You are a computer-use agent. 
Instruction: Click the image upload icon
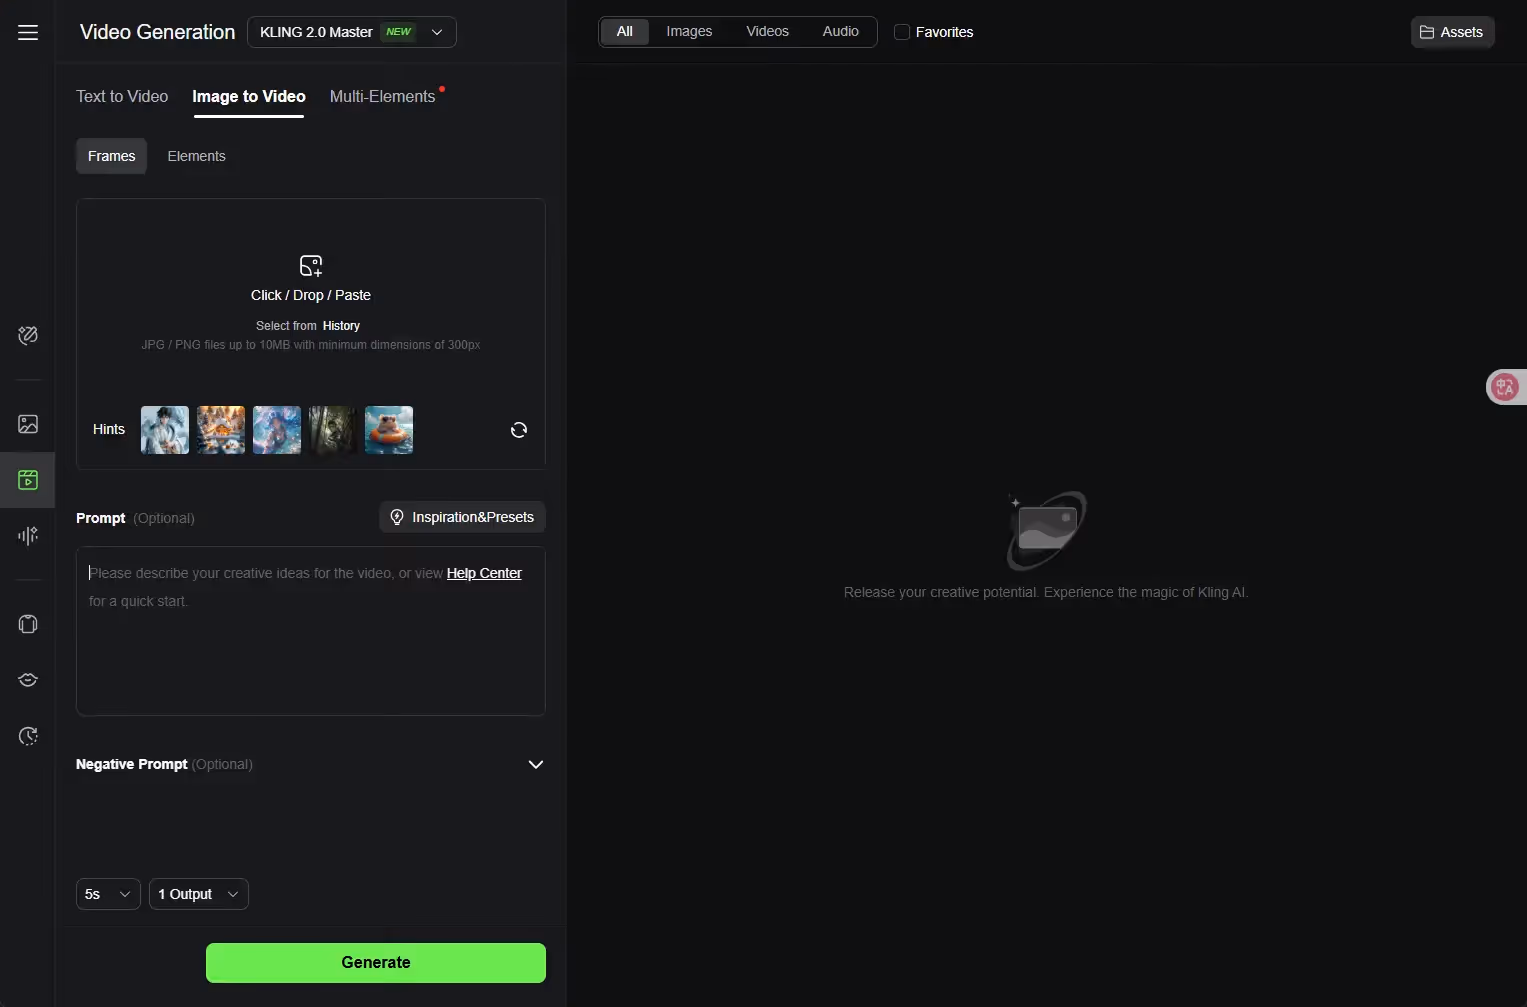click(x=311, y=265)
